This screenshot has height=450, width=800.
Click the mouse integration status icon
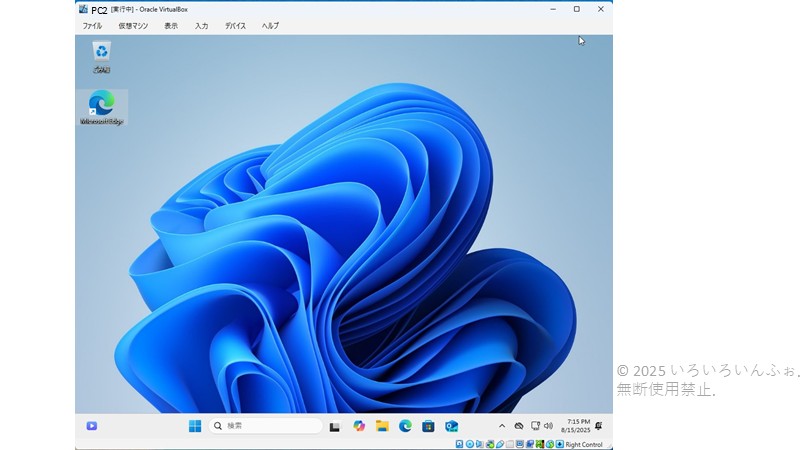(x=550, y=444)
